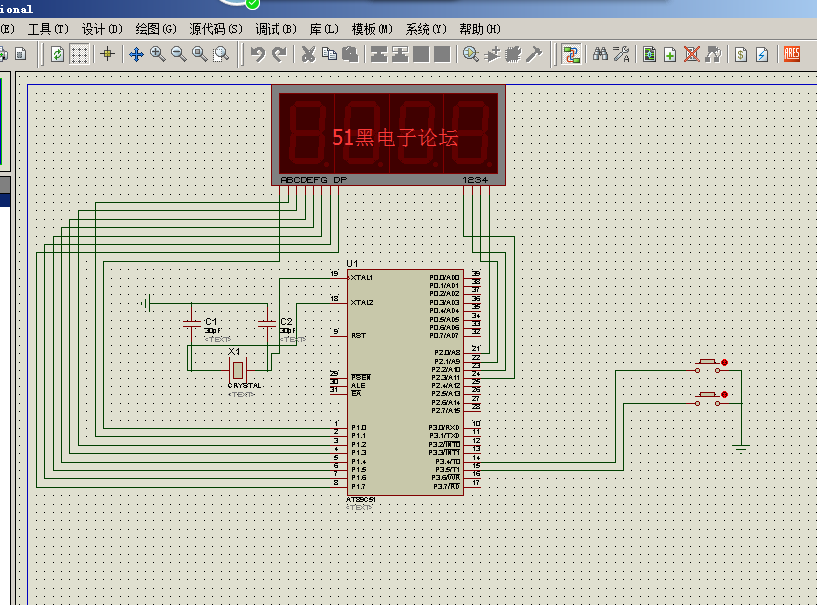The width and height of the screenshot is (817, 605).
Task: Remove sheet with red X icon
Action: [x=691, y=54]
